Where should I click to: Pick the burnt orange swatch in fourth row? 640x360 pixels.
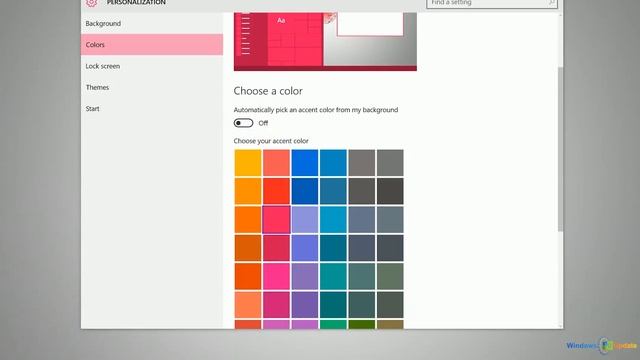[248, 248]
